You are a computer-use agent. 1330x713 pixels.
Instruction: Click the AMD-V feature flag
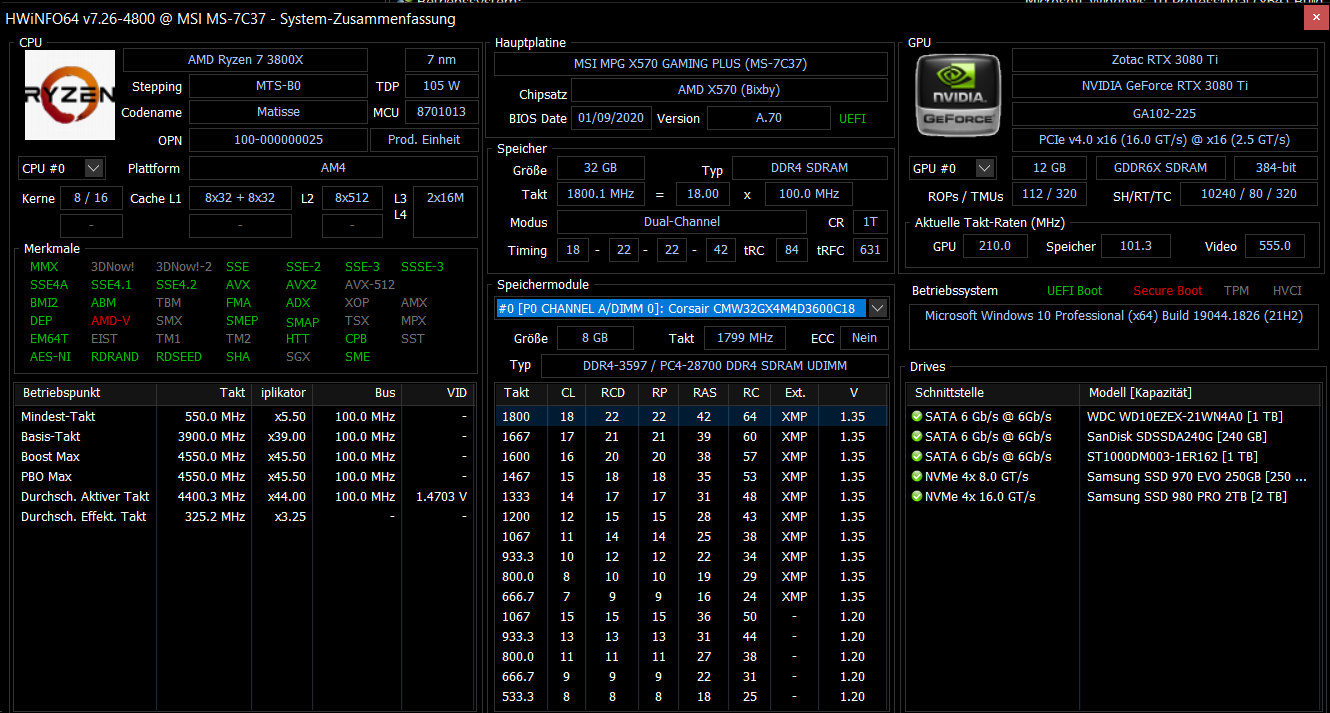pos(110,321)
